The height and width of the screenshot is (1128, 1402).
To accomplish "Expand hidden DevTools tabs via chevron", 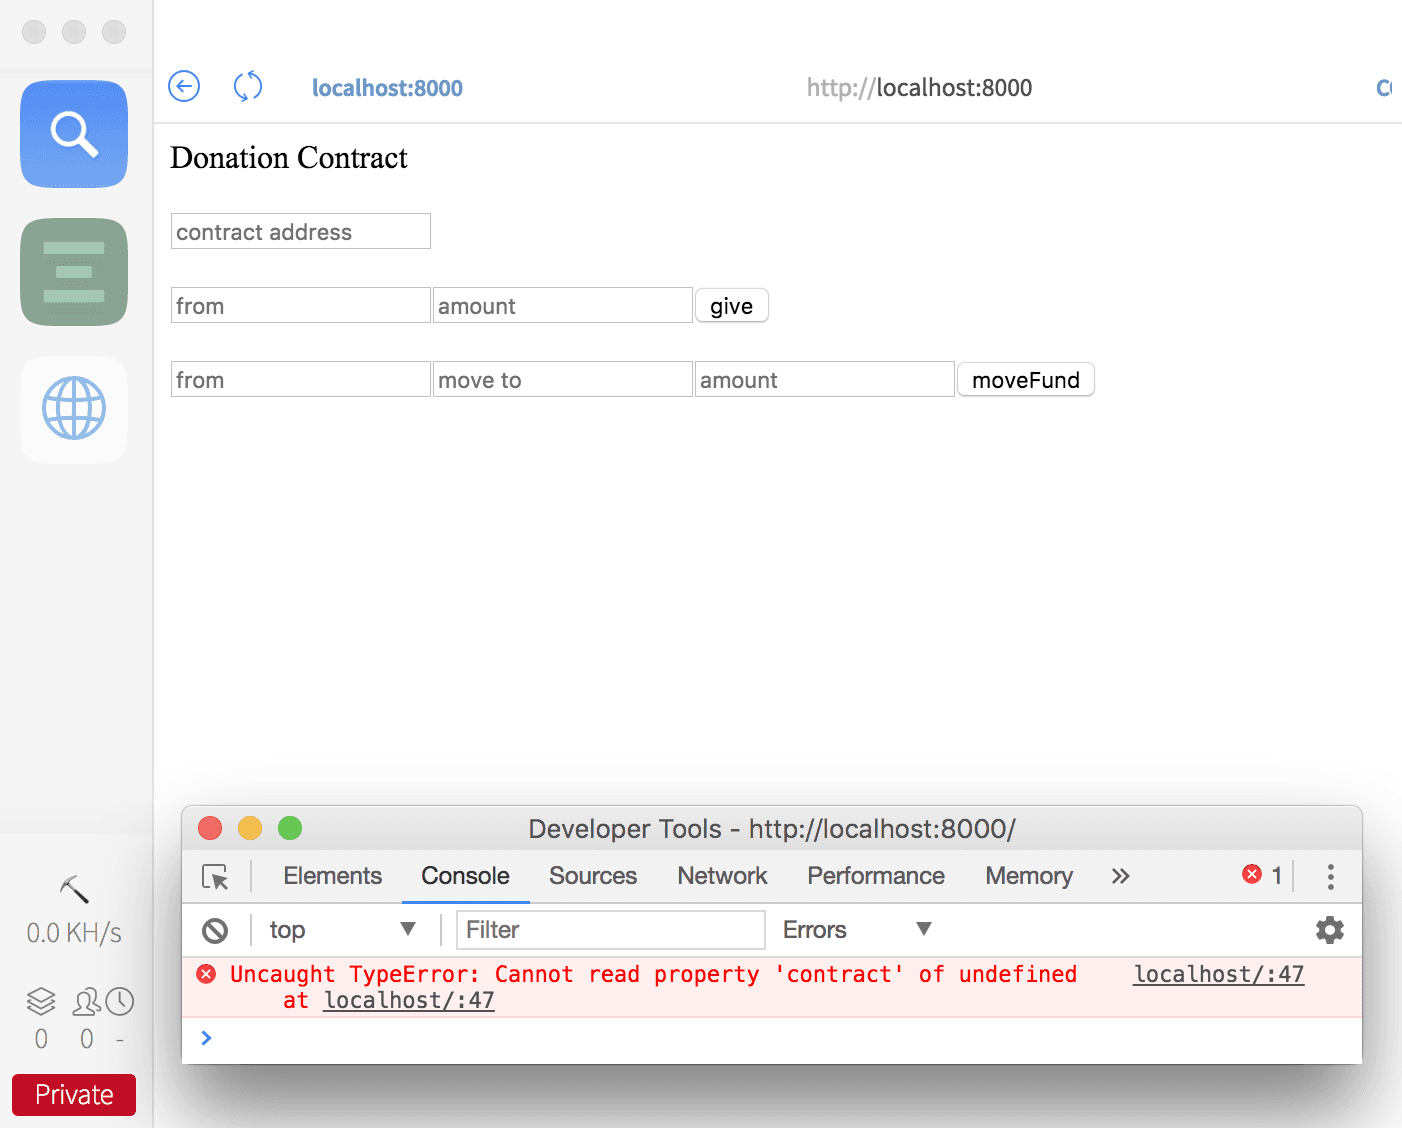I will pos(1120,876).
